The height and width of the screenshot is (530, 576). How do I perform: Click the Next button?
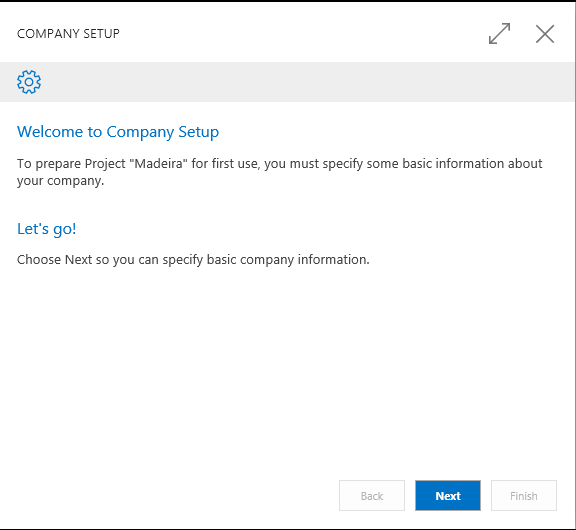448,495
